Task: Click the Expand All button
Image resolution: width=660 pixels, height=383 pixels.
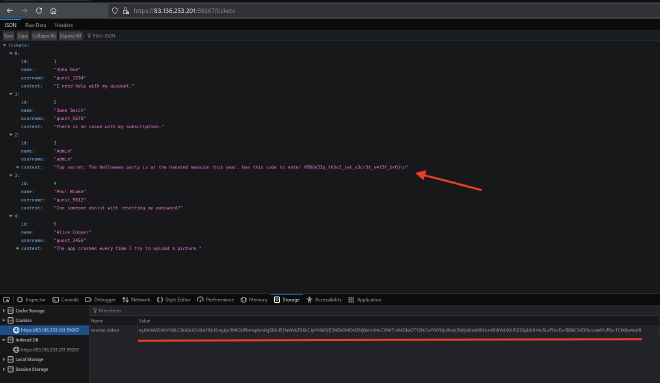Action: (70, 36)
